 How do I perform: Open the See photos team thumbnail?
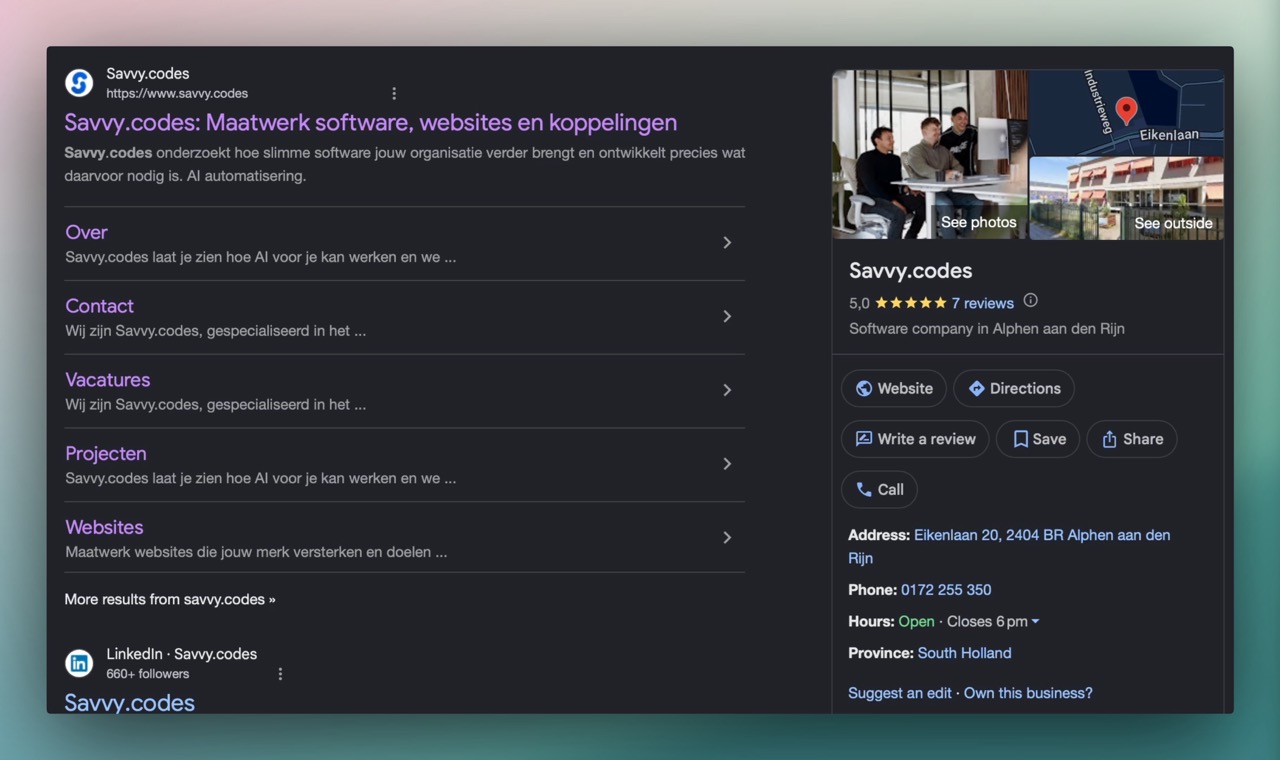tap(930, 154)
